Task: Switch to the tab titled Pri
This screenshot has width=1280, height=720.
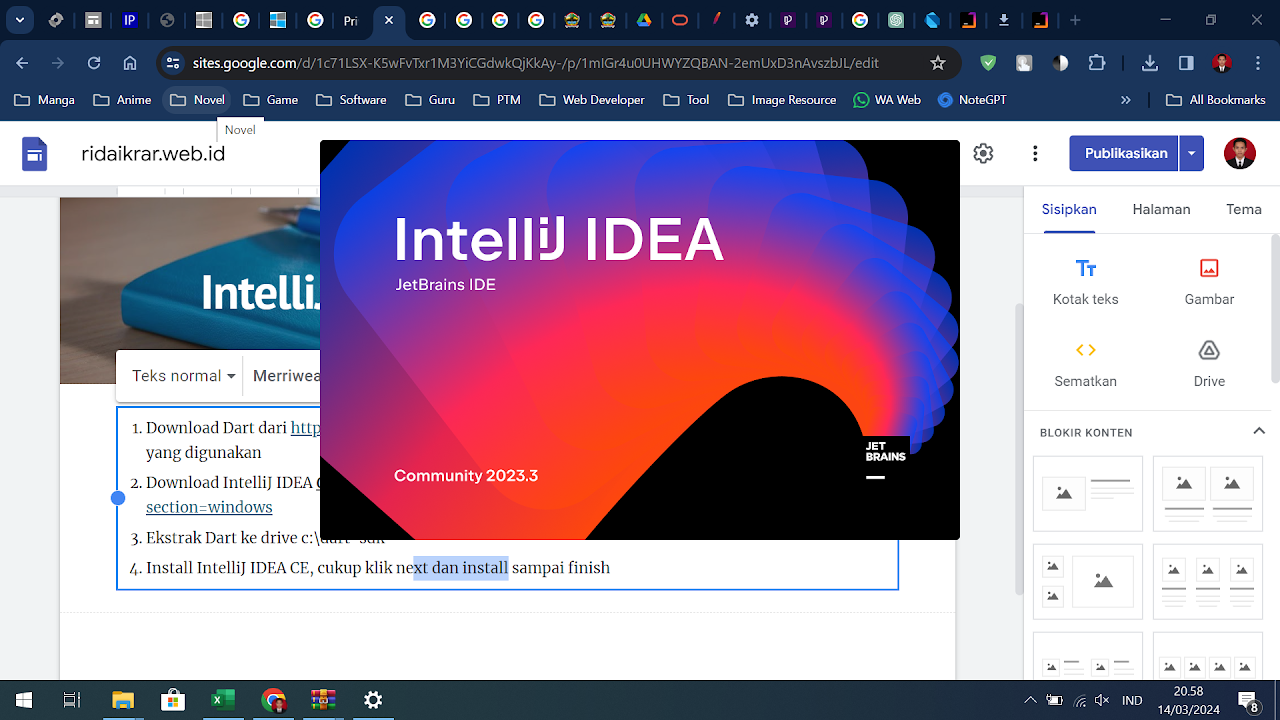Action: tap(350, 20)
